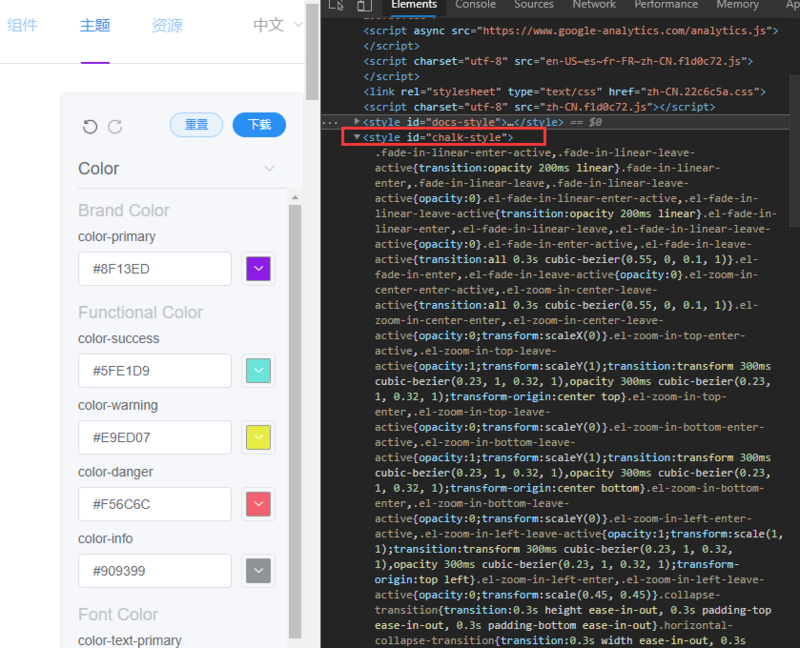Click the Functional Color heading
Viewport: 800px width, 648px height.
140,312
